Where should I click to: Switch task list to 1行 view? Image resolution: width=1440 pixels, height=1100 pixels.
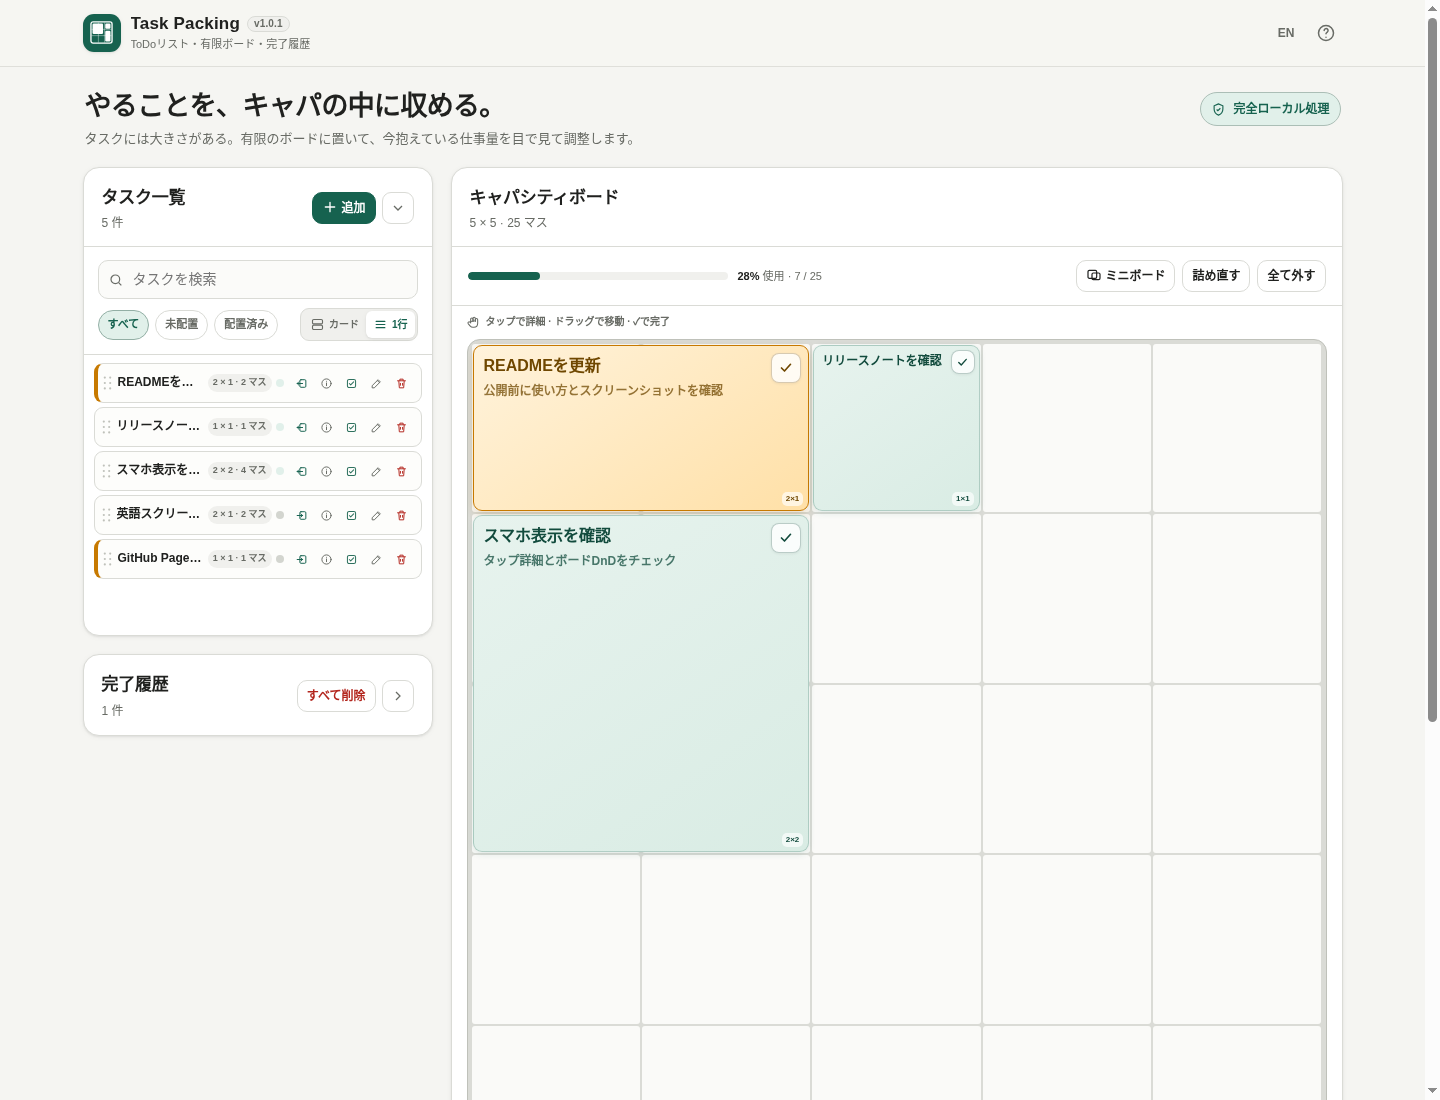[x=391, y=324]
